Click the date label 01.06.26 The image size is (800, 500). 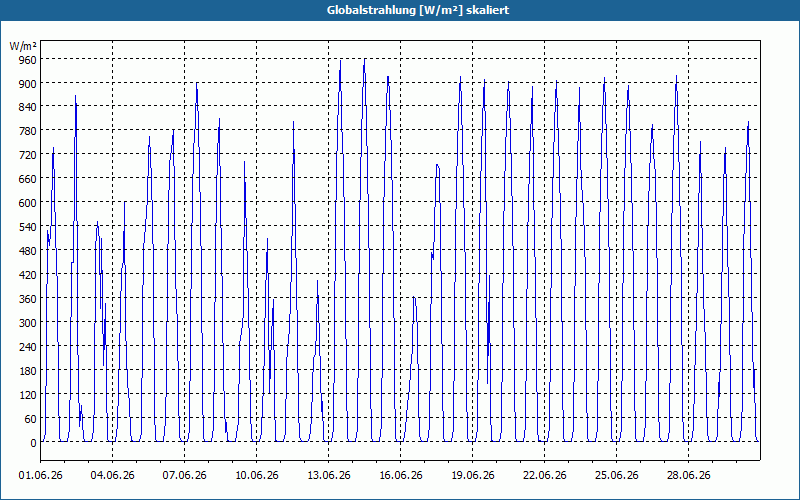[41, 476]
